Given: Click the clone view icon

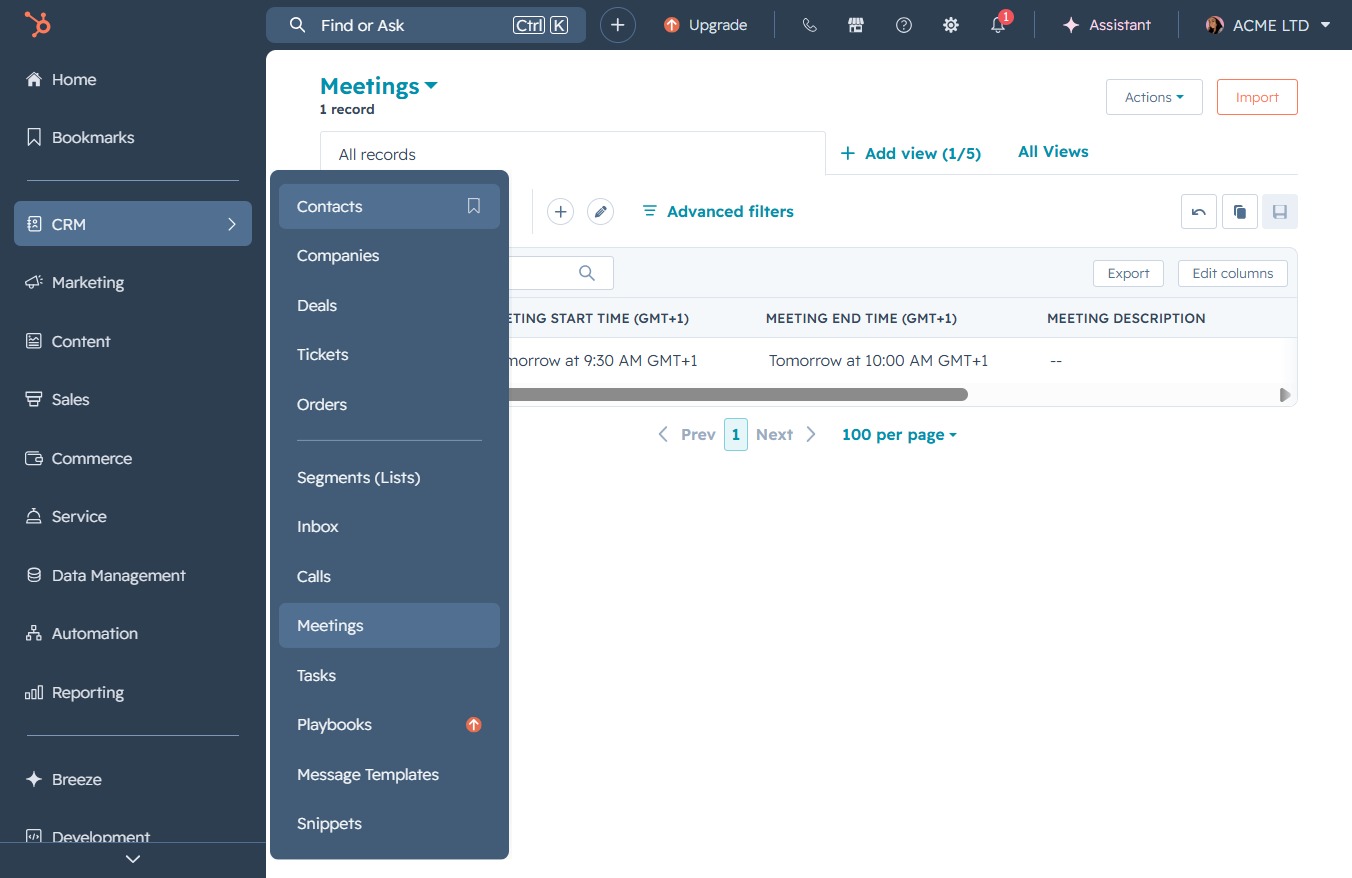Looking at the screenshot, I should tap(1240, 211).
